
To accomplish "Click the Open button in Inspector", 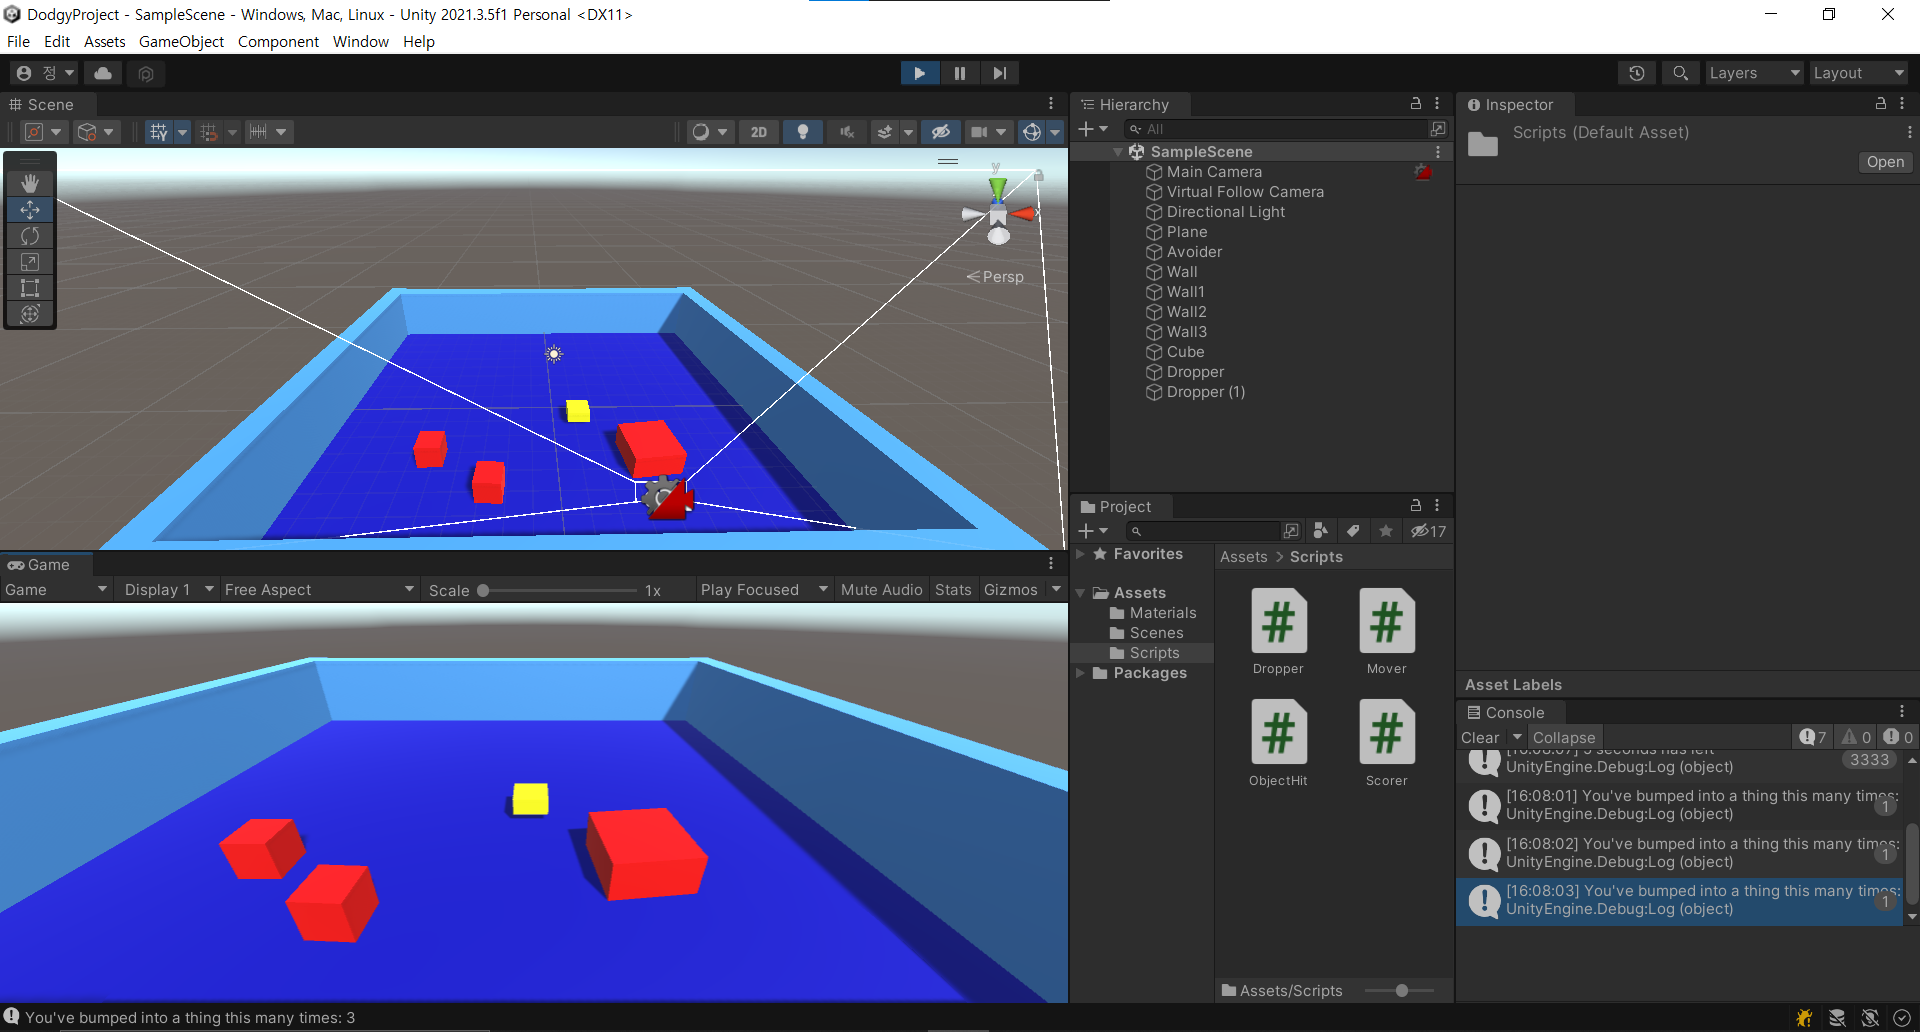I will tap(1885, 162).
